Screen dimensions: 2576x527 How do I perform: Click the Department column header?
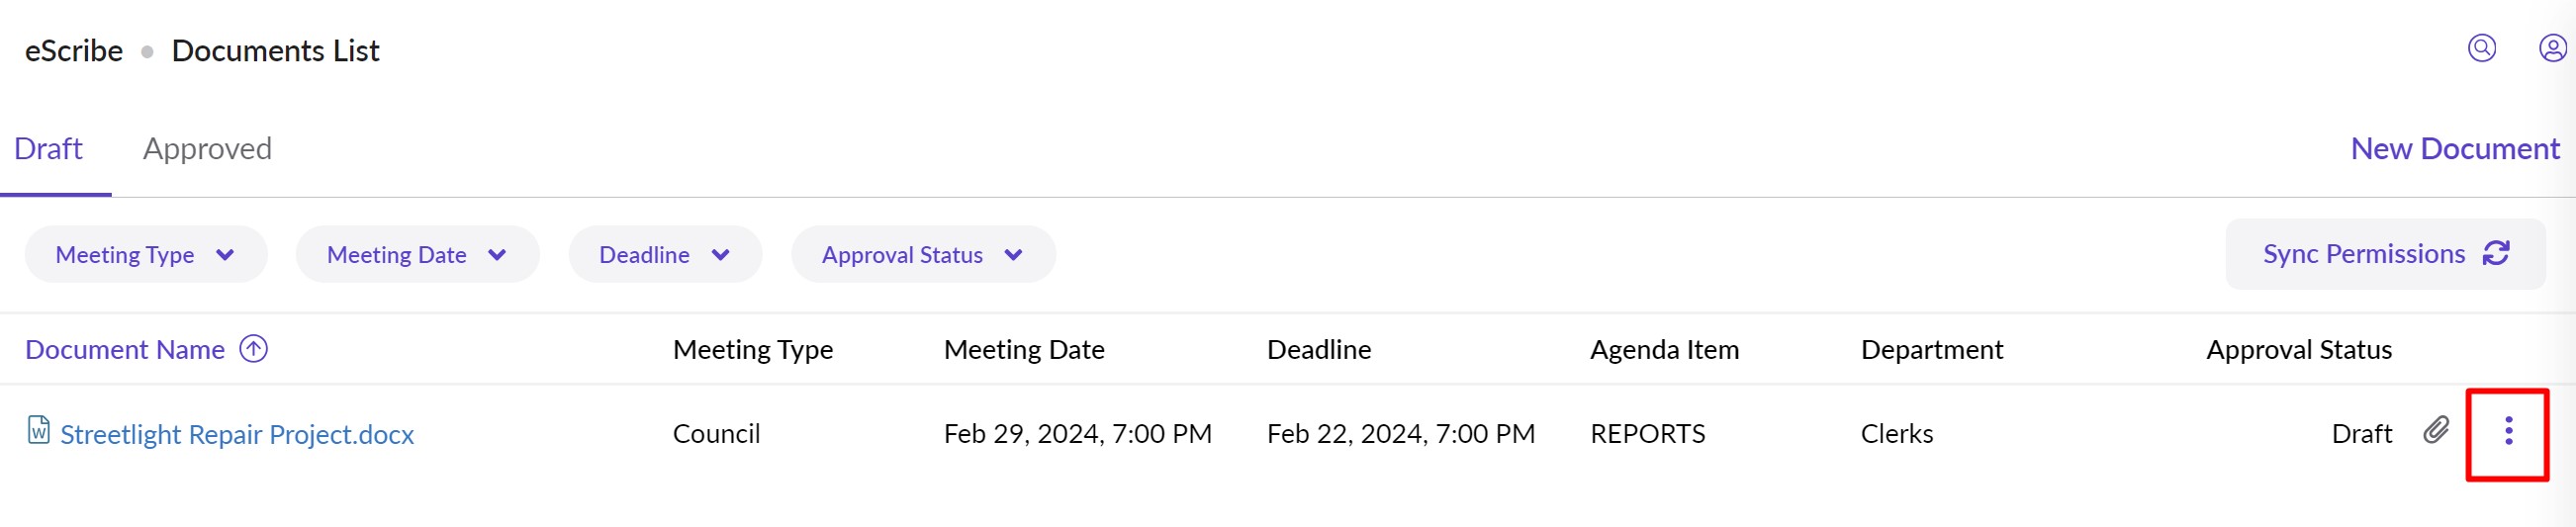[x=1931, y=350]
